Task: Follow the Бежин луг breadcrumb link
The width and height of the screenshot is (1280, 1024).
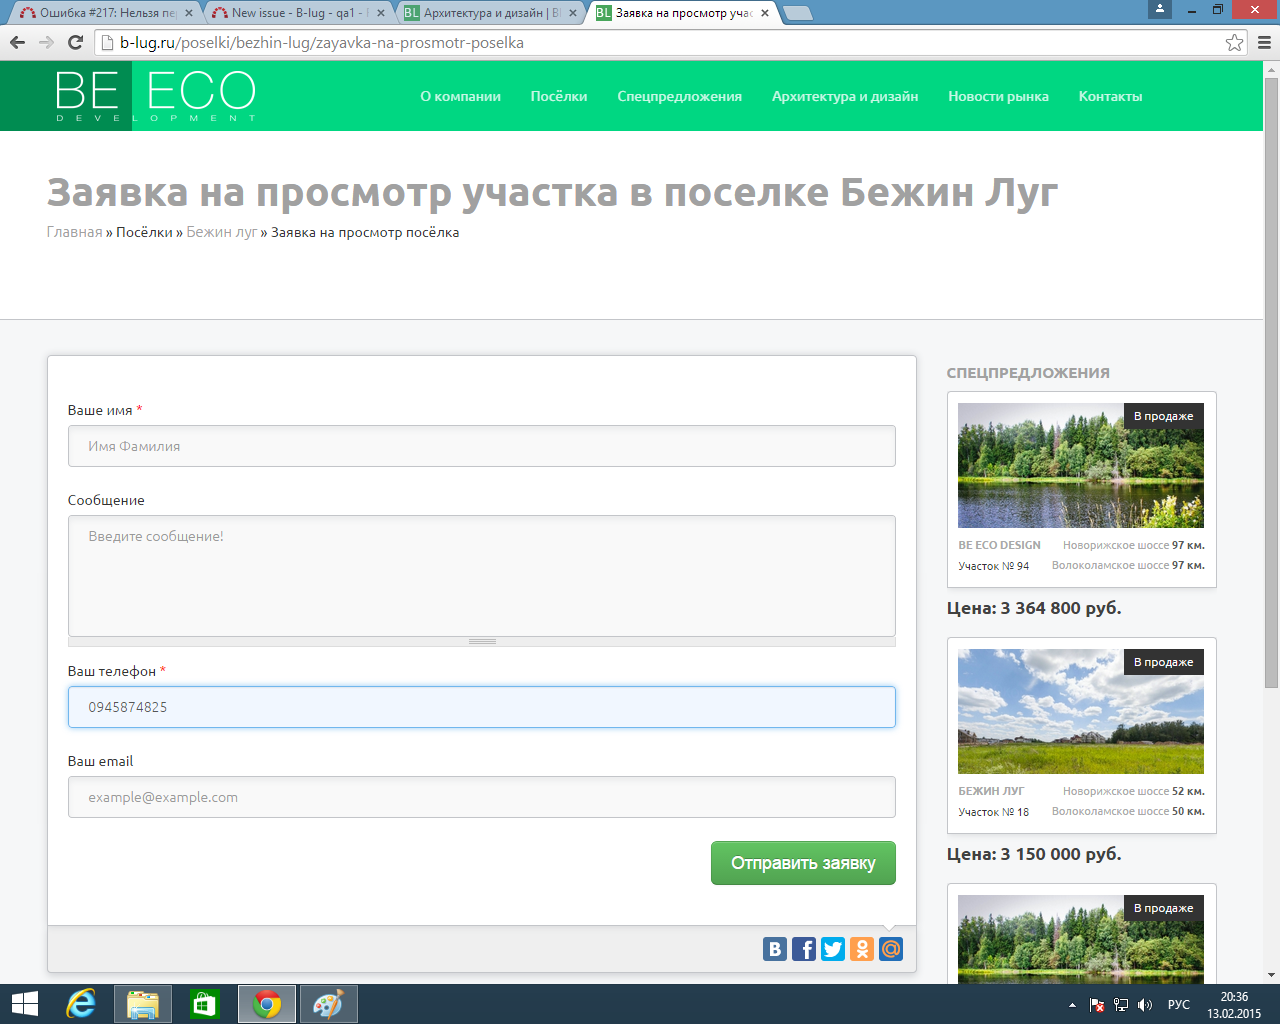Action: click(221, 232)
